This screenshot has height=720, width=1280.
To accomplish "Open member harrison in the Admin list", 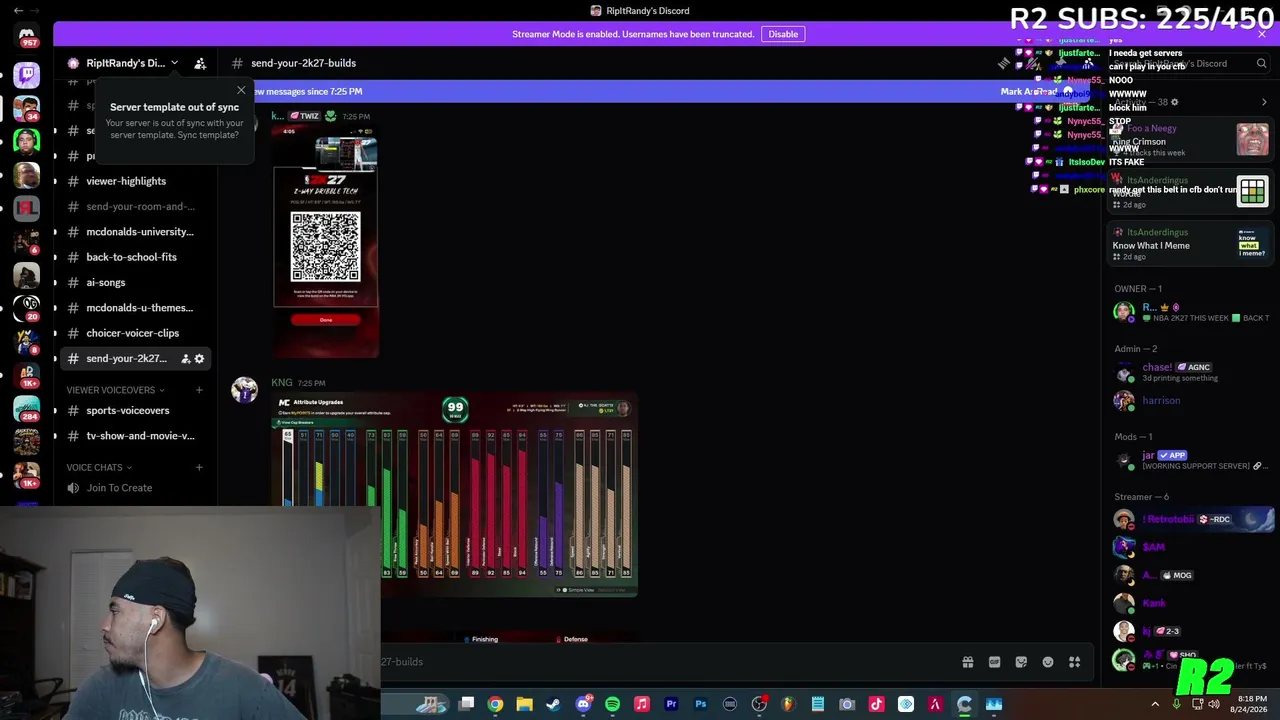I will point(1190,401).
